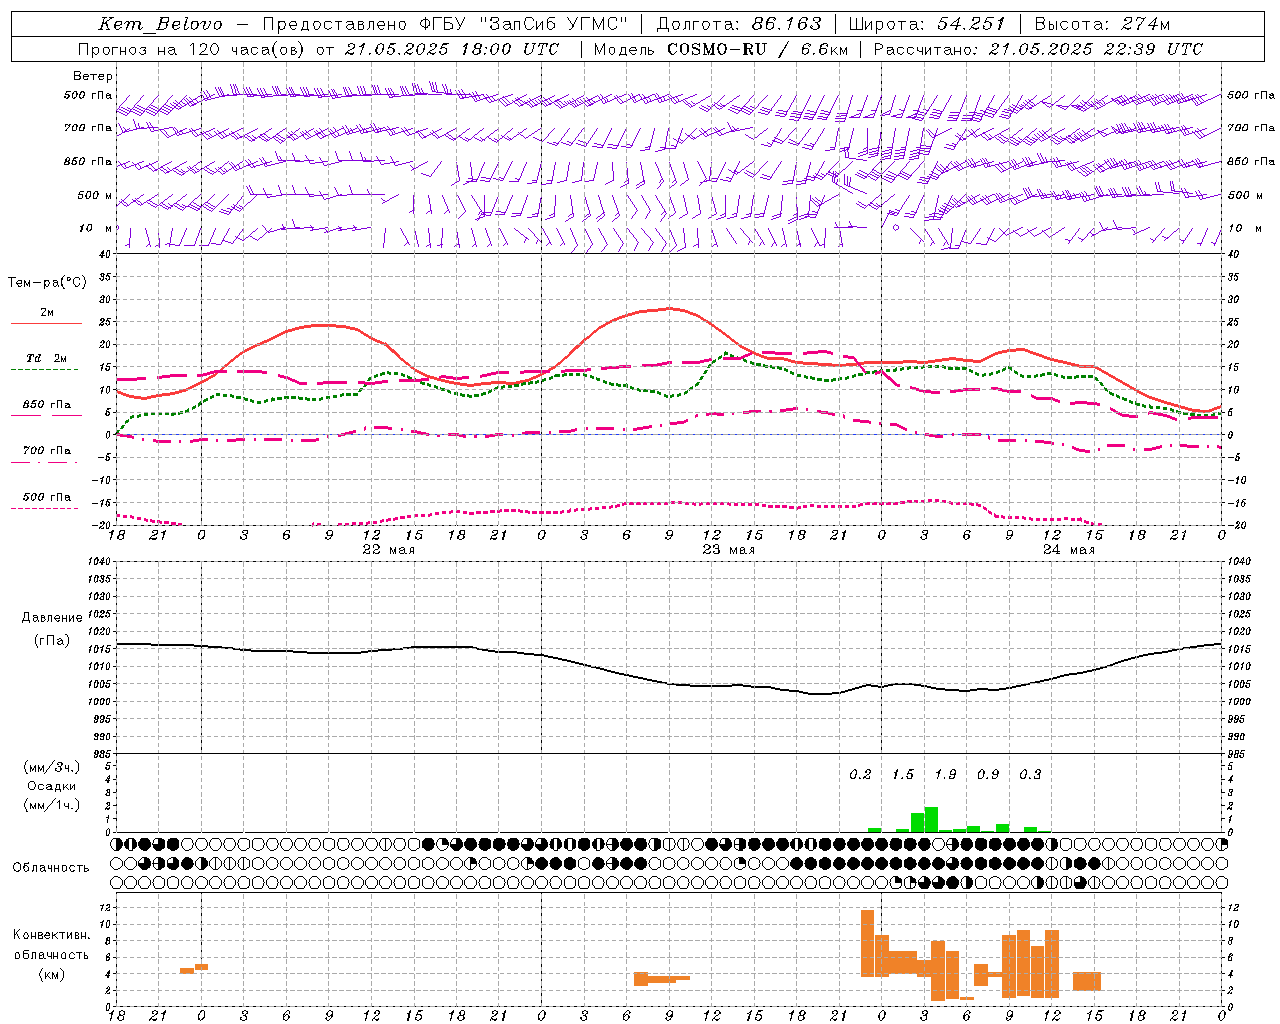Click the '(мм/3ч.)' unit label
Screen dimensions: 1280x1024
51,767
